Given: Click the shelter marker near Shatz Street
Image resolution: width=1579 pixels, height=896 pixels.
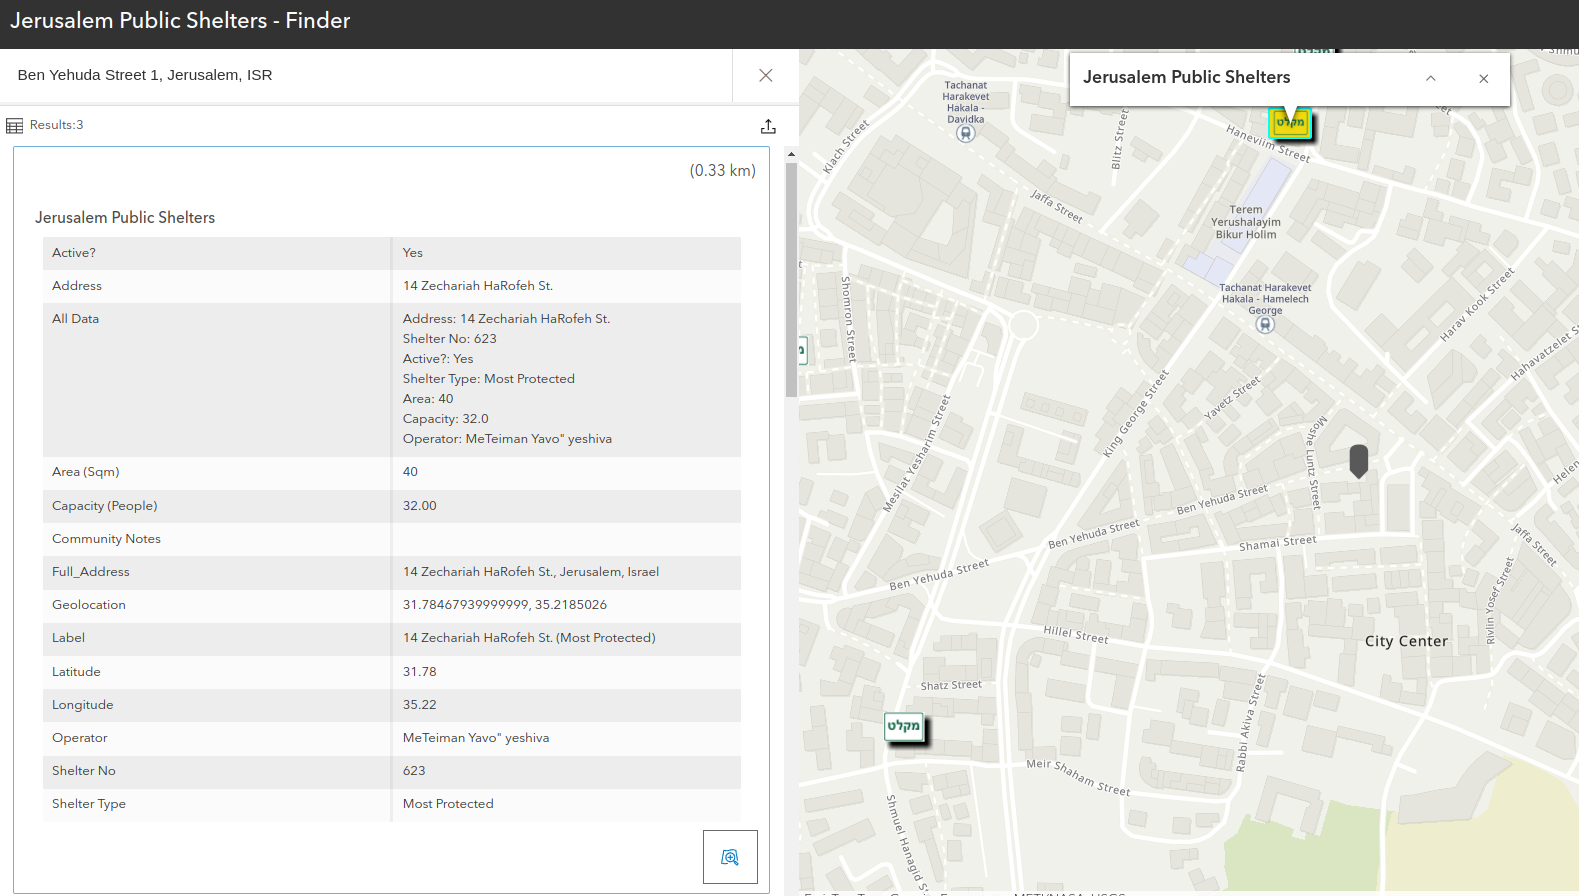Looking at the screenshot, I should click(904, 727).
